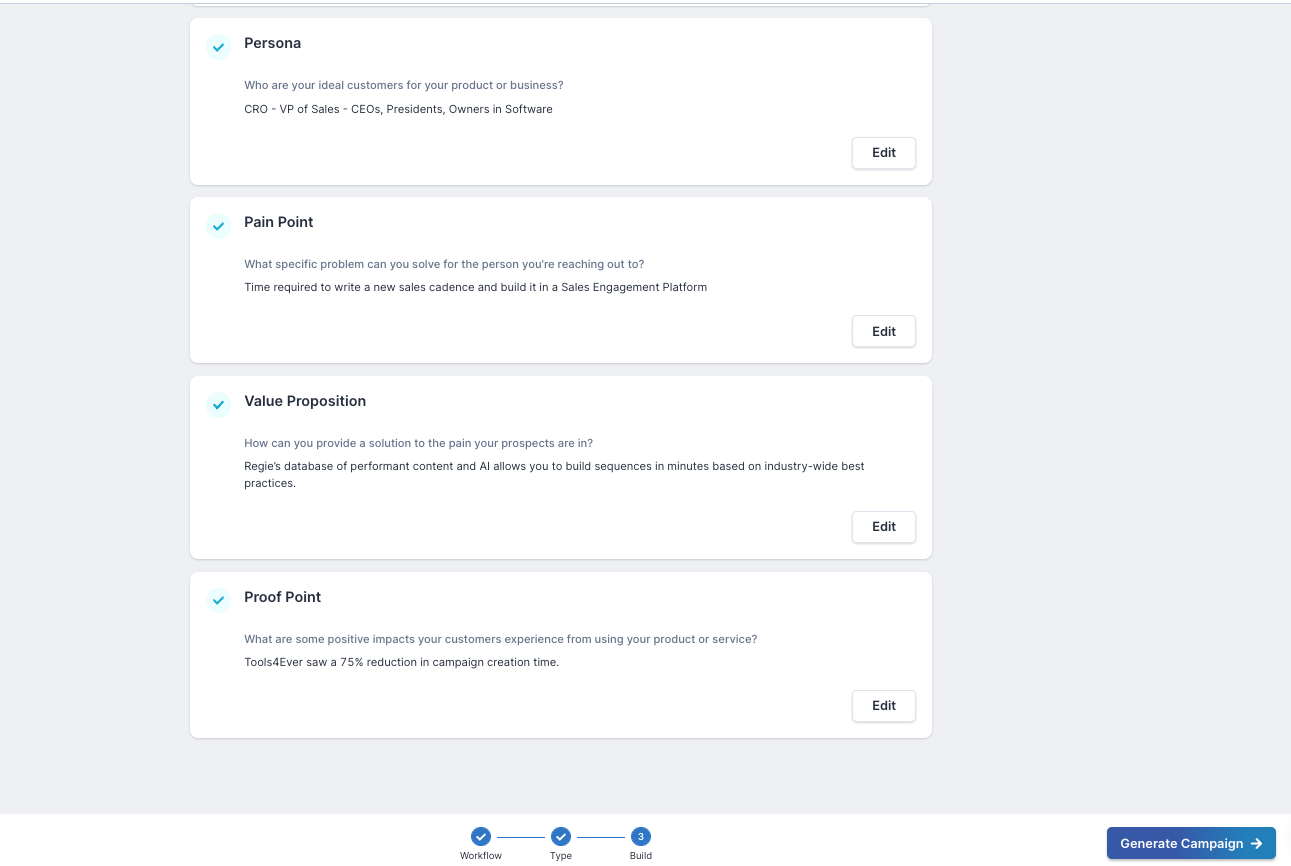Select the Value Proposition title

[305, 402]
